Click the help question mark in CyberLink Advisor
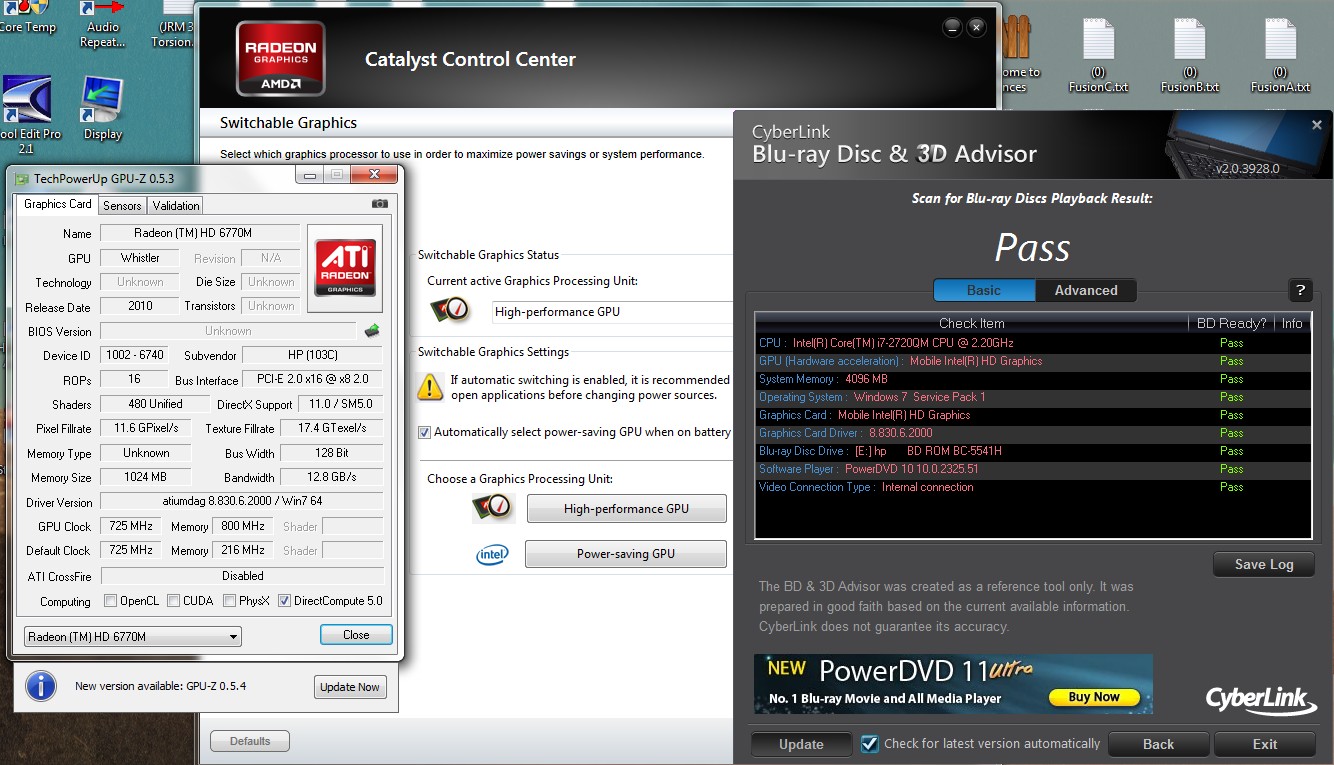Image resolution: width=1334 pixels, height=765 pixels. pyautogui.click(x=1300, y=291)
